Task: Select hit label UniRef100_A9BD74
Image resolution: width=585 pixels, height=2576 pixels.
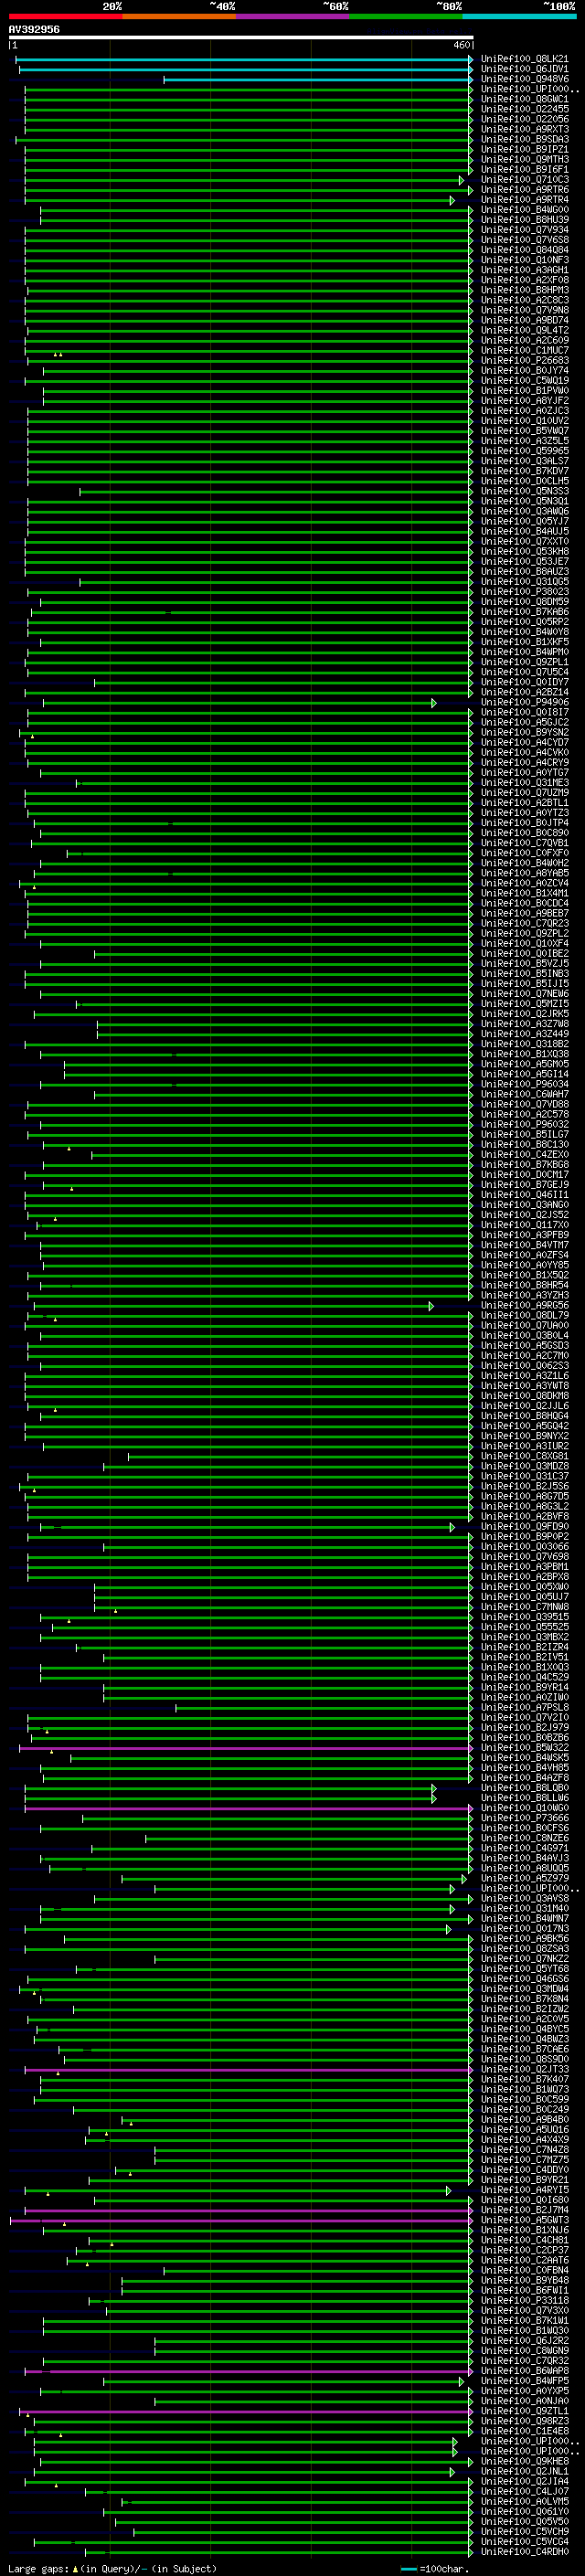Action: [x=525, y=320]
